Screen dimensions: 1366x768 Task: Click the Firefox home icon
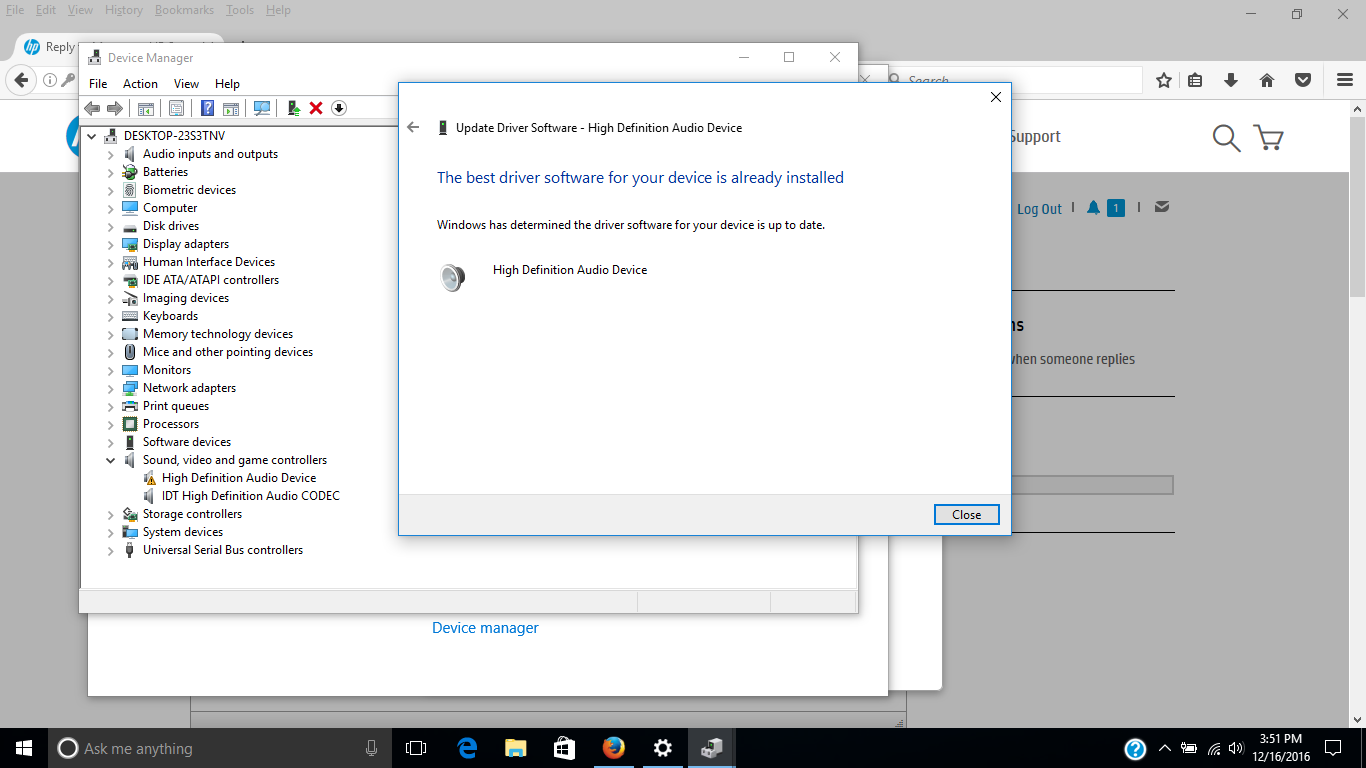pyautogui.click(x=1266, y=80)
